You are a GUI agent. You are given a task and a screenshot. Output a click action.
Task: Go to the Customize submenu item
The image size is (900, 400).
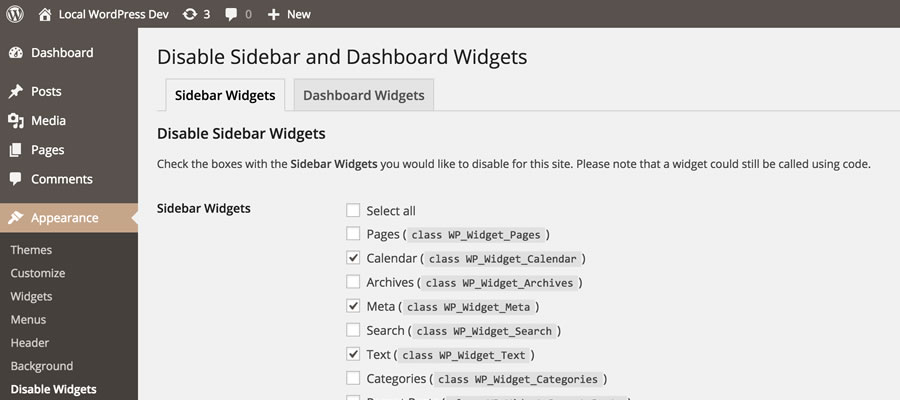pos(38,273)
